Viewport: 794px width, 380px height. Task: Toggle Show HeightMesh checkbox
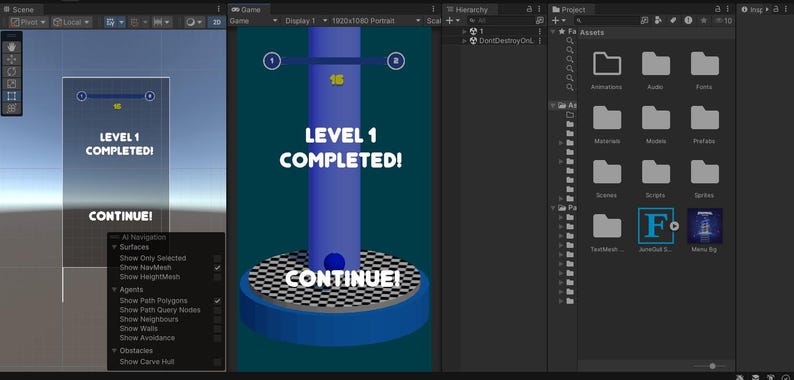coord(217,277)
